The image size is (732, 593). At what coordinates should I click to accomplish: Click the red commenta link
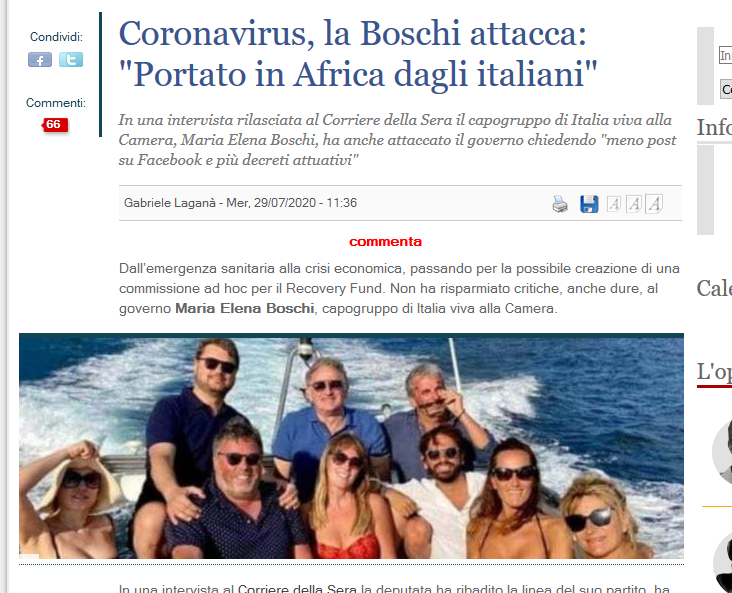coord(386,241)
